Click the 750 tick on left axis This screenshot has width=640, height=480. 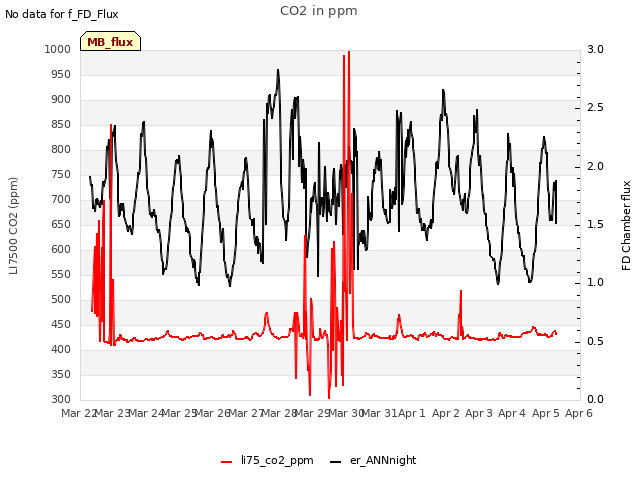61,175
